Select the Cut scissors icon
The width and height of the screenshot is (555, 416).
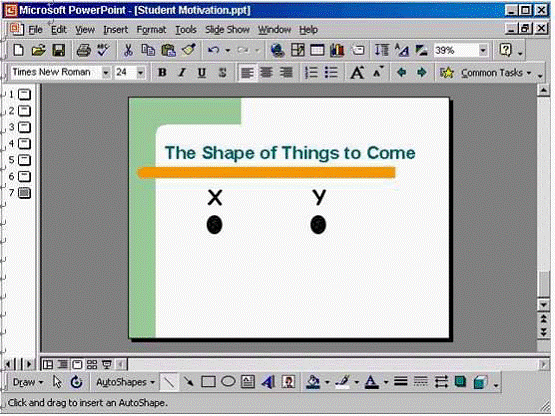[128, 50]
